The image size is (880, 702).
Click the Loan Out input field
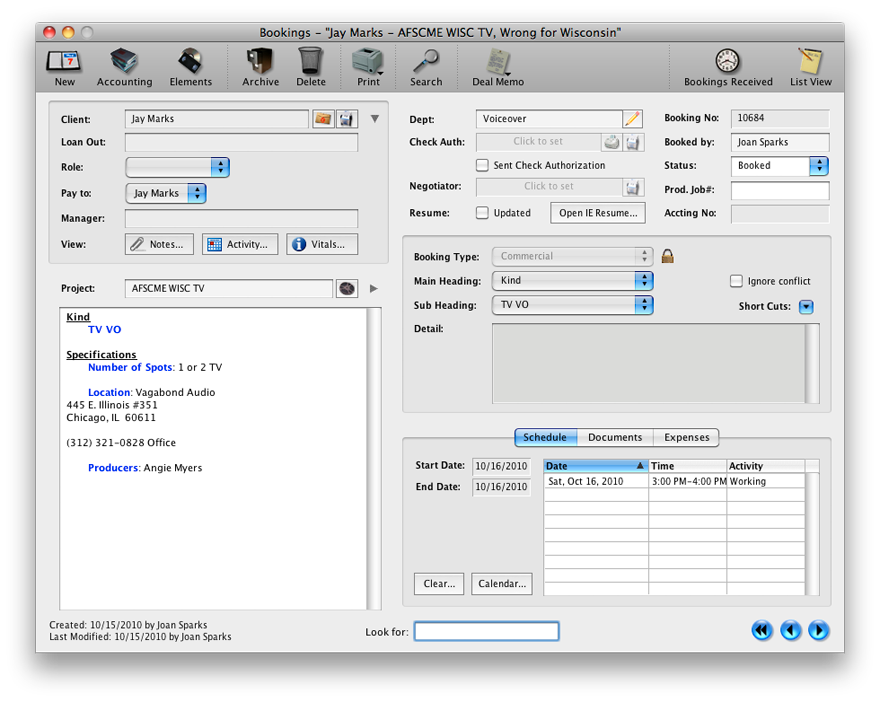pyautogui.click(x=241, y=143)
